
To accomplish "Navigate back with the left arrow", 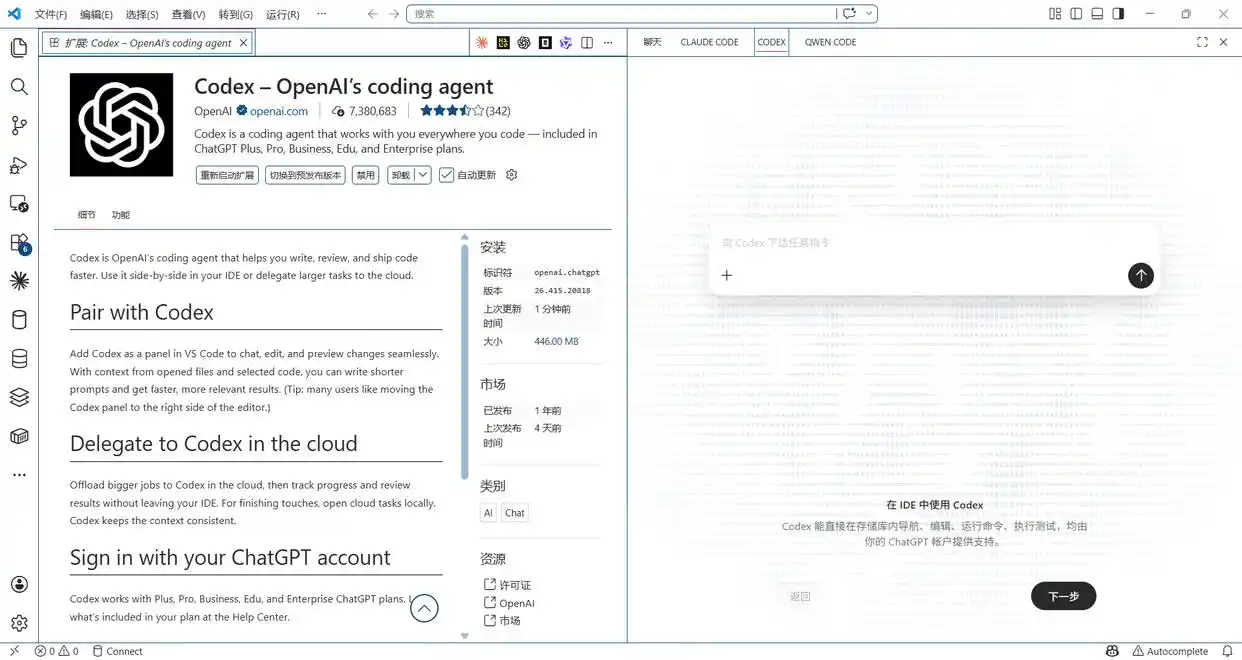I will pyautogui.click(x=373, y=14).
